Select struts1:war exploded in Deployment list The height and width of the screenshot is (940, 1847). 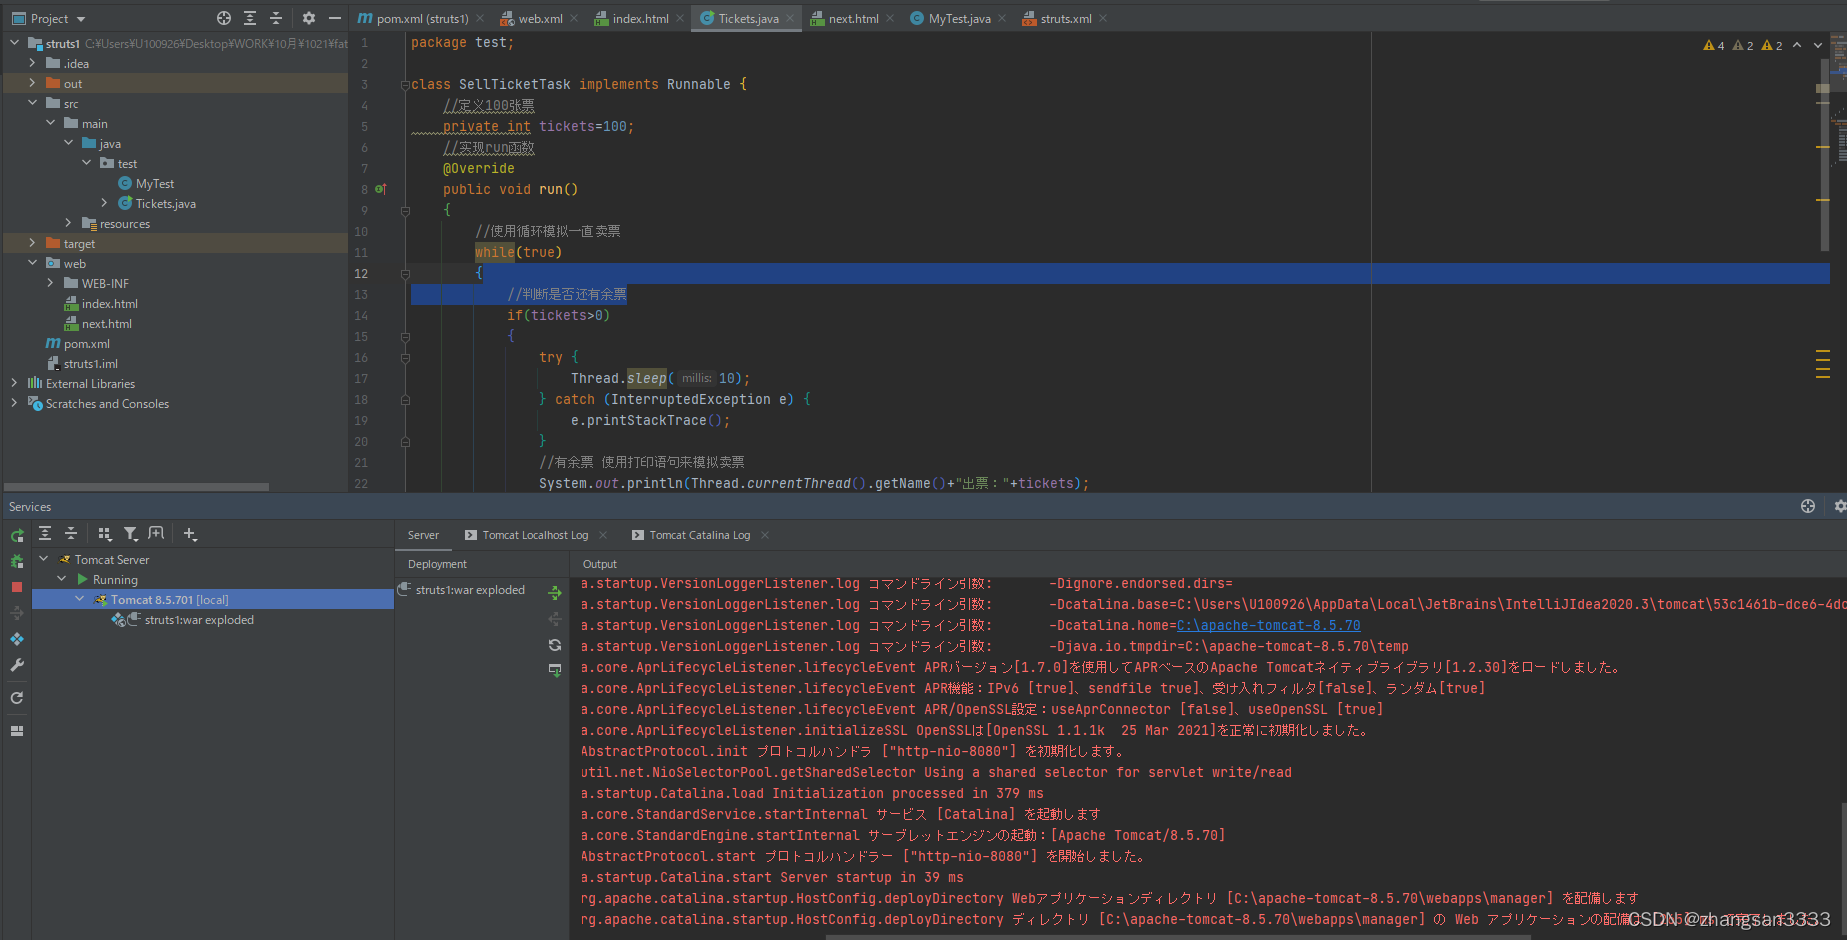tap(470, 589)
